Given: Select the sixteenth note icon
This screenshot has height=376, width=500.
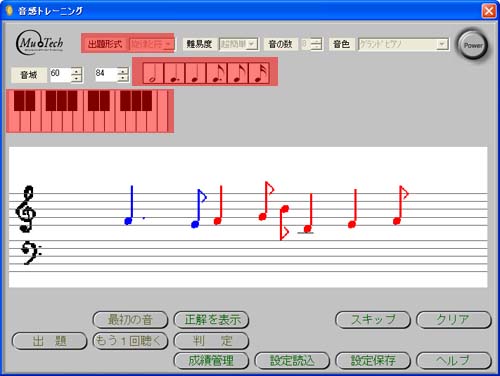Looking at the screenshot, I should pos(259,73).
